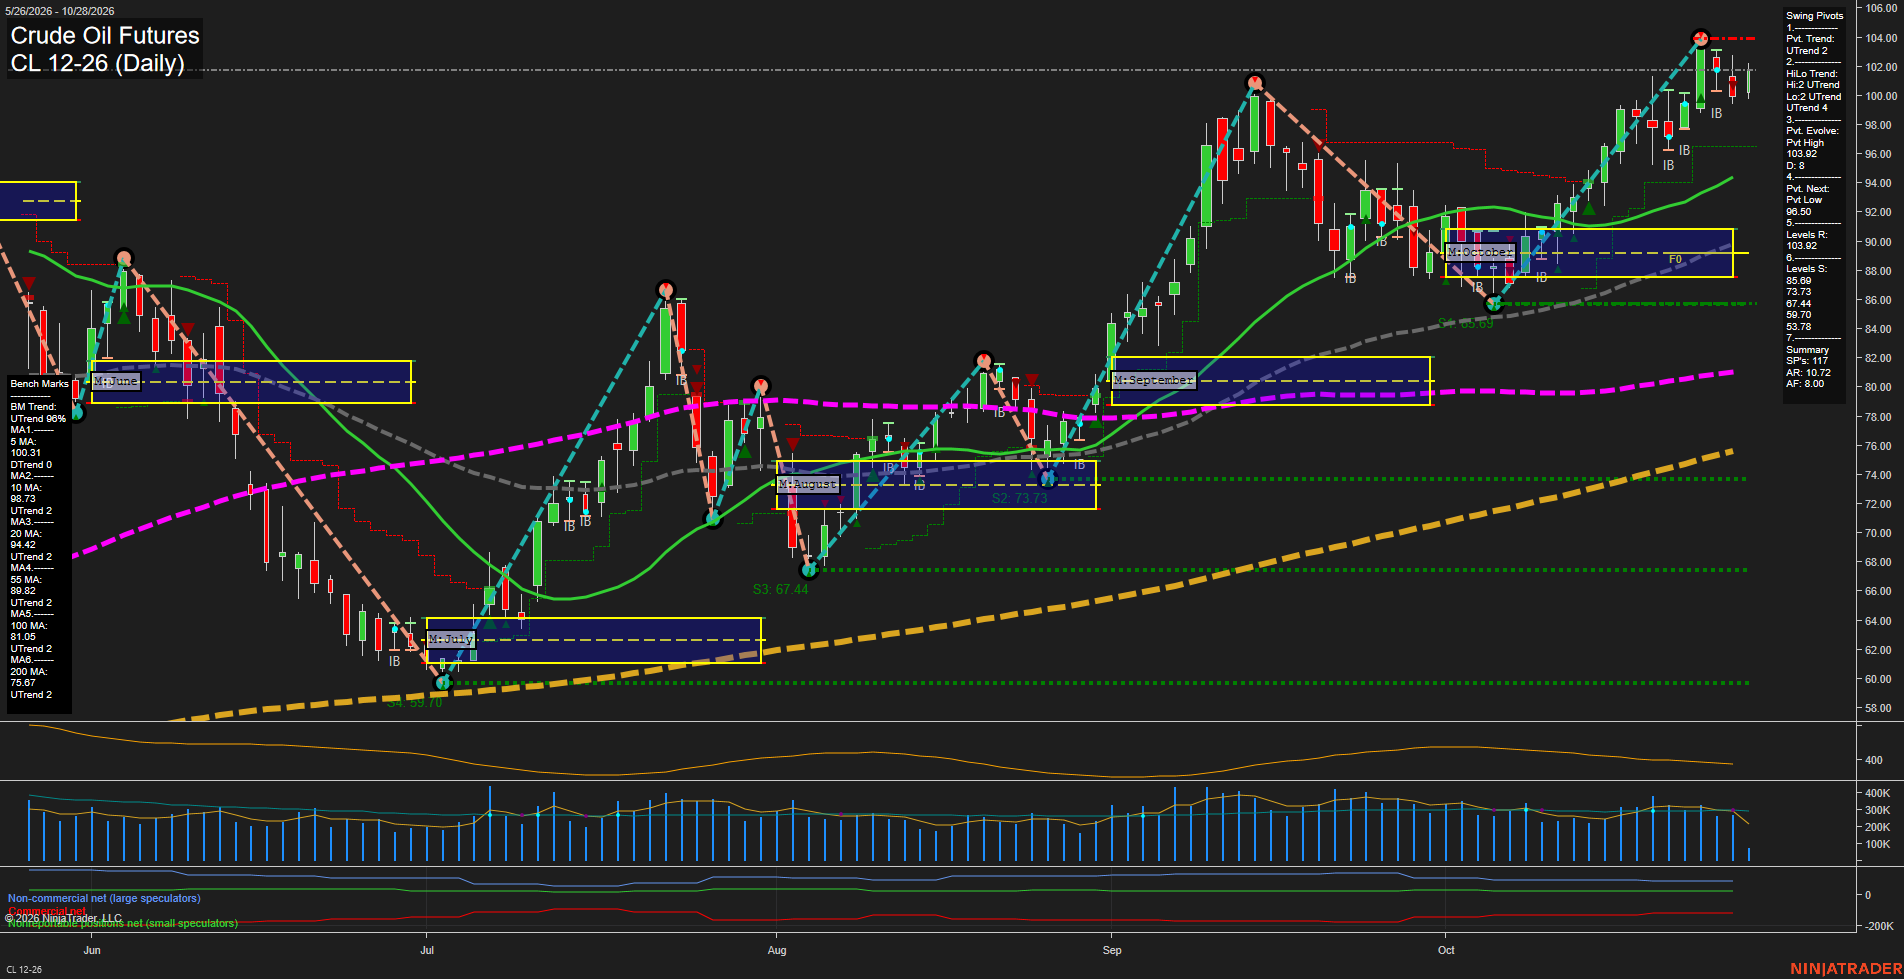
Task: Click the August low pivot marker near 67.44
Action: [809, 570]
